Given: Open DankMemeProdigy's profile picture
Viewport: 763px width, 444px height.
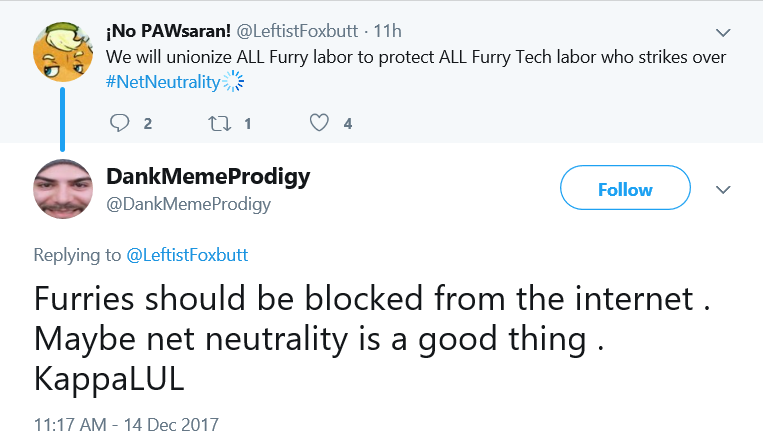Looking at the screenshot, I should click(63, 189).
